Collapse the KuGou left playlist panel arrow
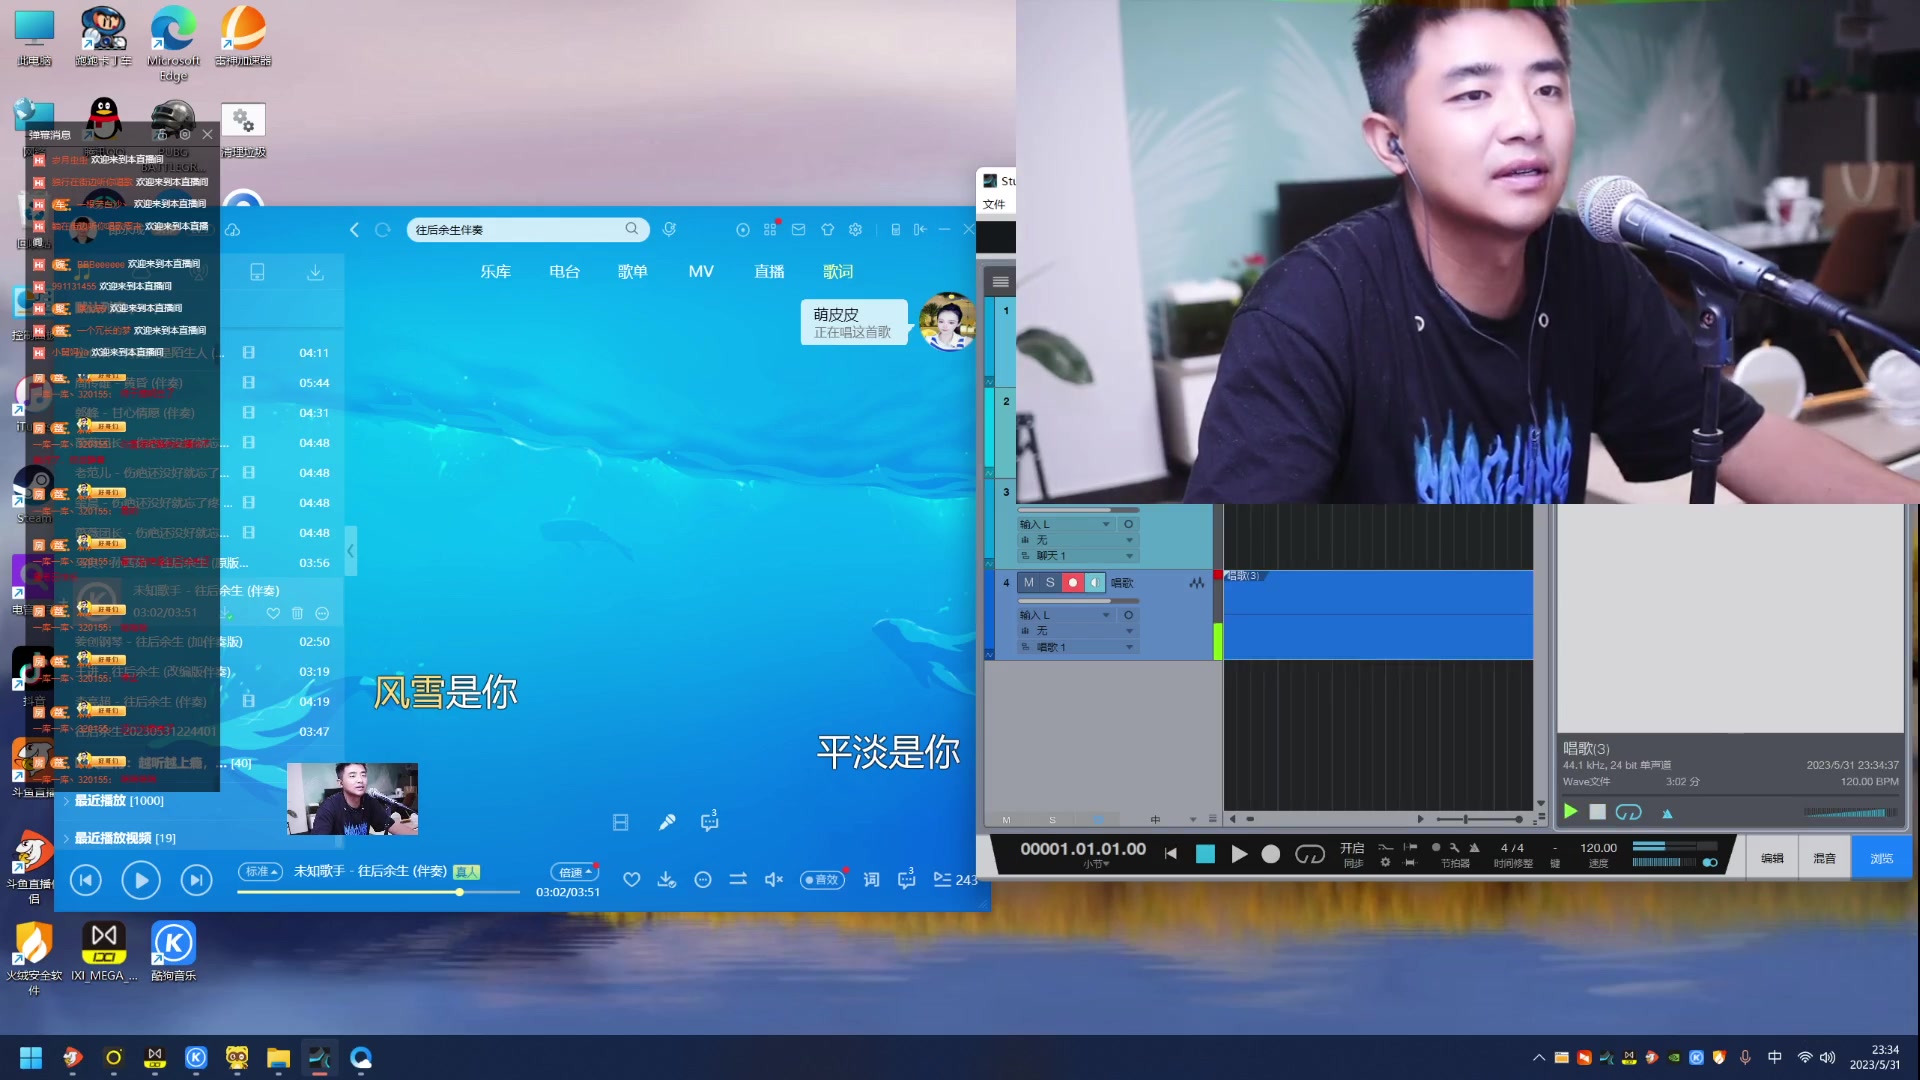Image resolution: width=1920 pixels, height=1080 pixels. coord(350,551)
